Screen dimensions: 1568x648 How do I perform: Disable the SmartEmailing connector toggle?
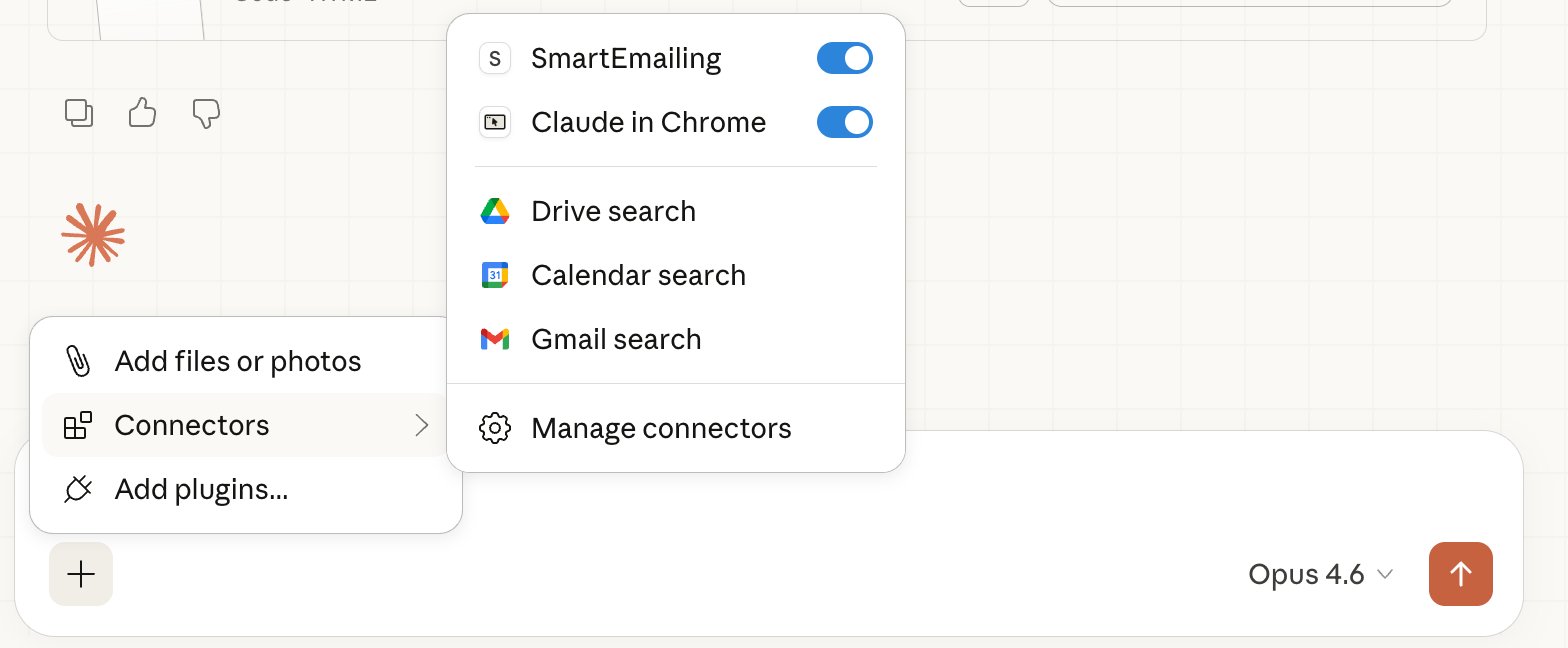(844, 59)
